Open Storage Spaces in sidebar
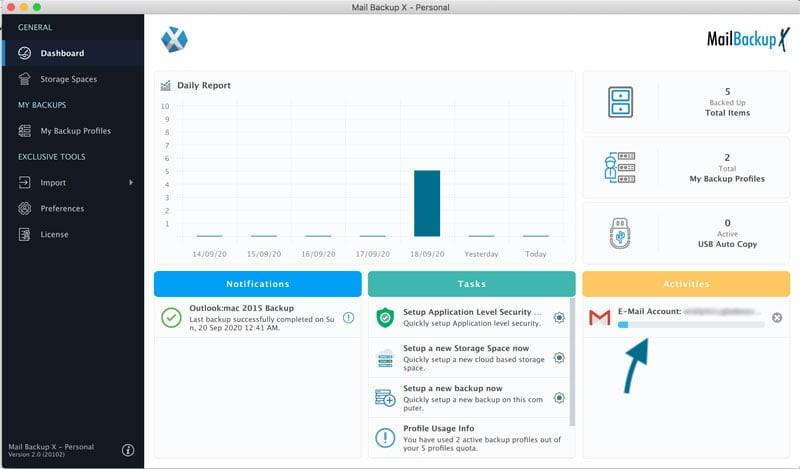Image resolution: width=800 pixels, height=469 pixels. pyautogui.click(x=73, y=79)
